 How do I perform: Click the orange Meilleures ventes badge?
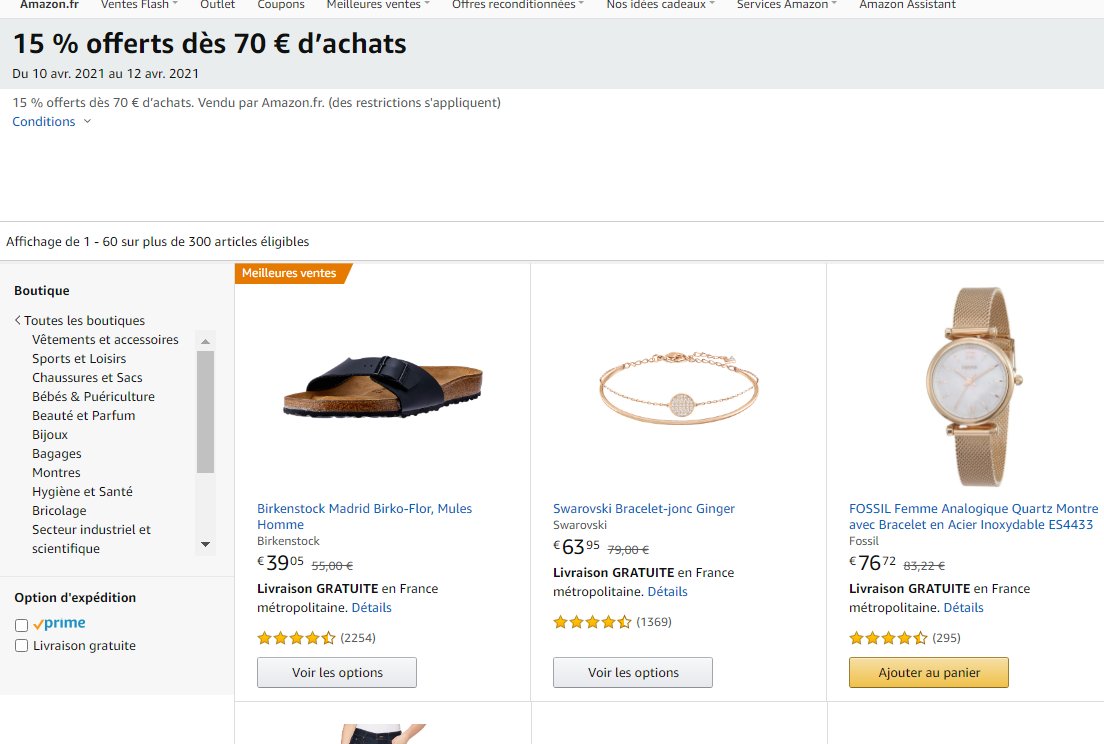(290, 271)
